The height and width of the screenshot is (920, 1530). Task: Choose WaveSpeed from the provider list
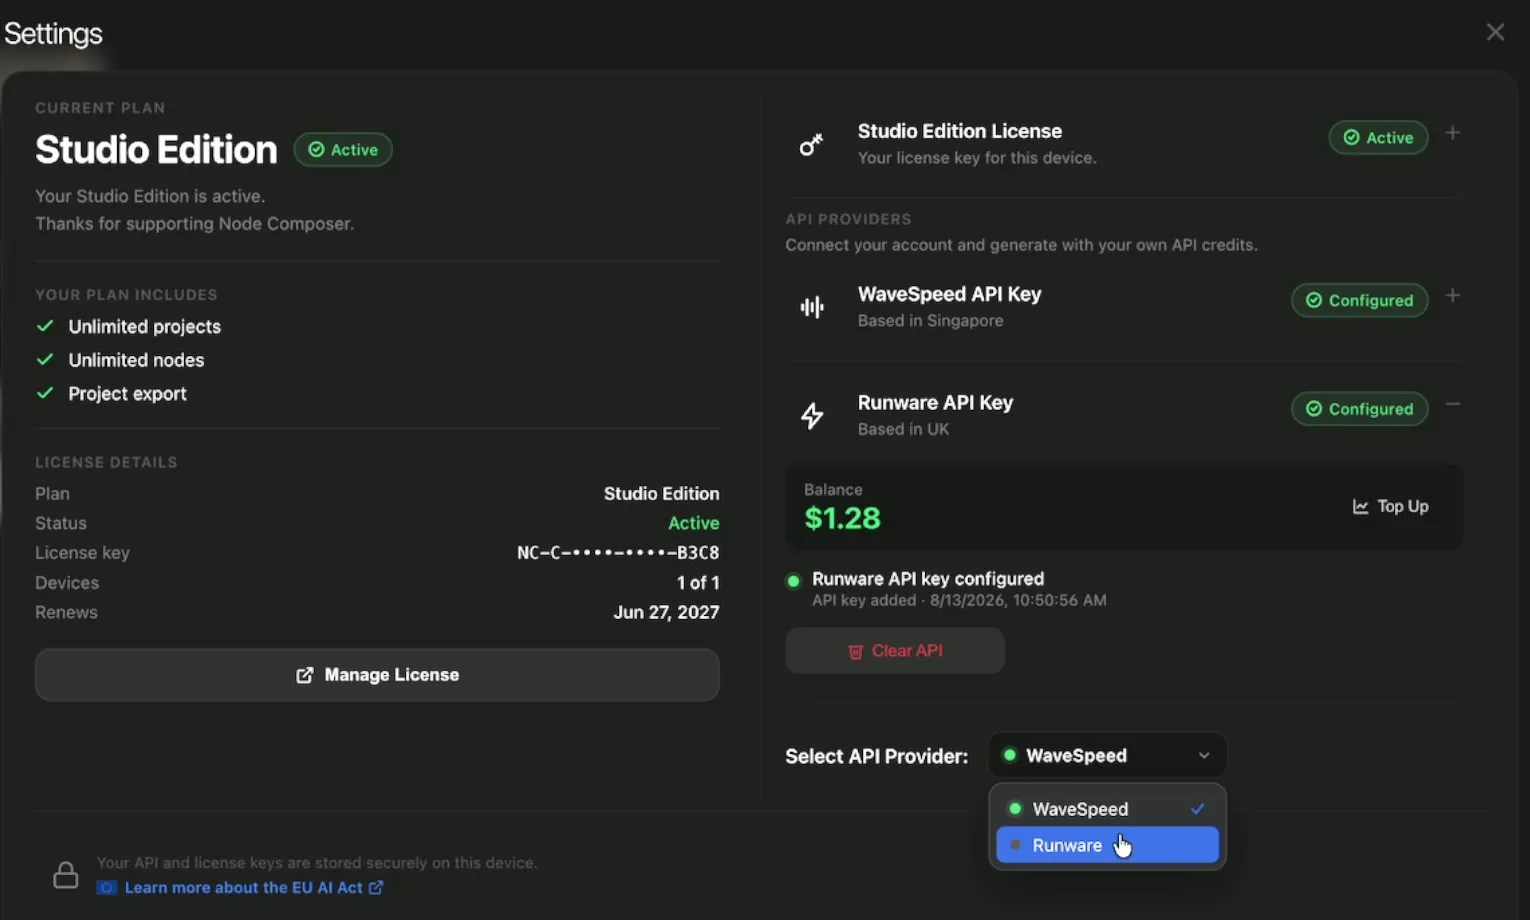tap(1107, 809)
